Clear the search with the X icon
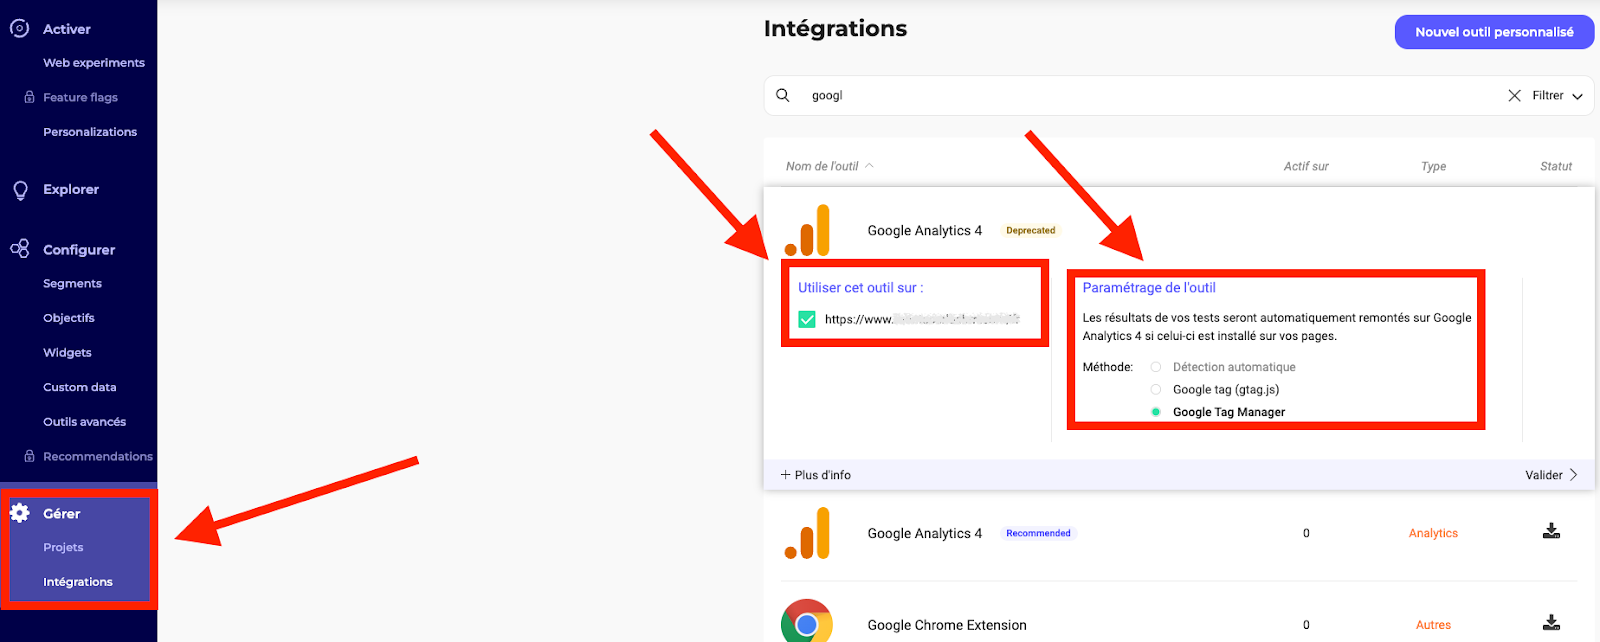This screenshot has width=1600, height=642. tap(1514, 95)
